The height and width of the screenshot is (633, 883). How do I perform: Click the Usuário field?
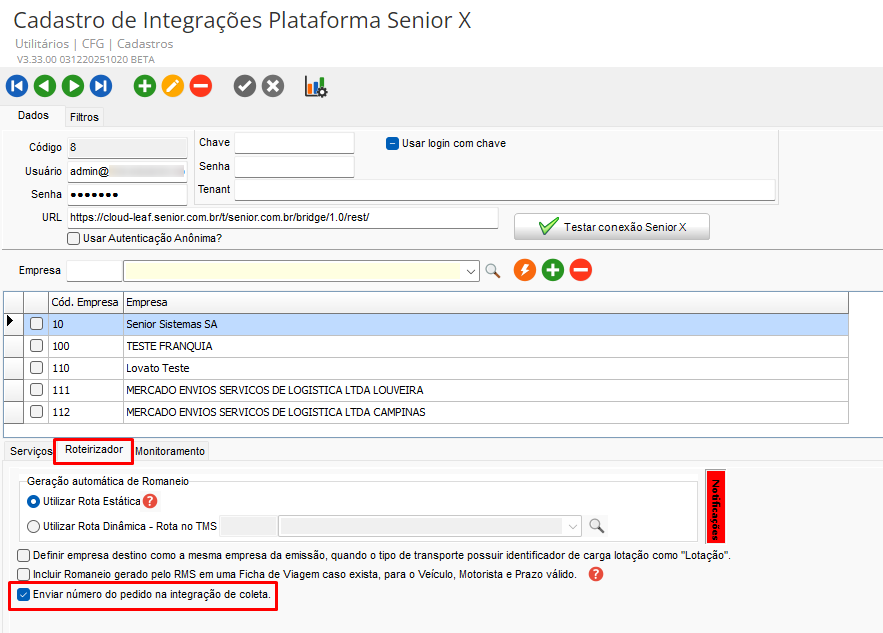127,171
